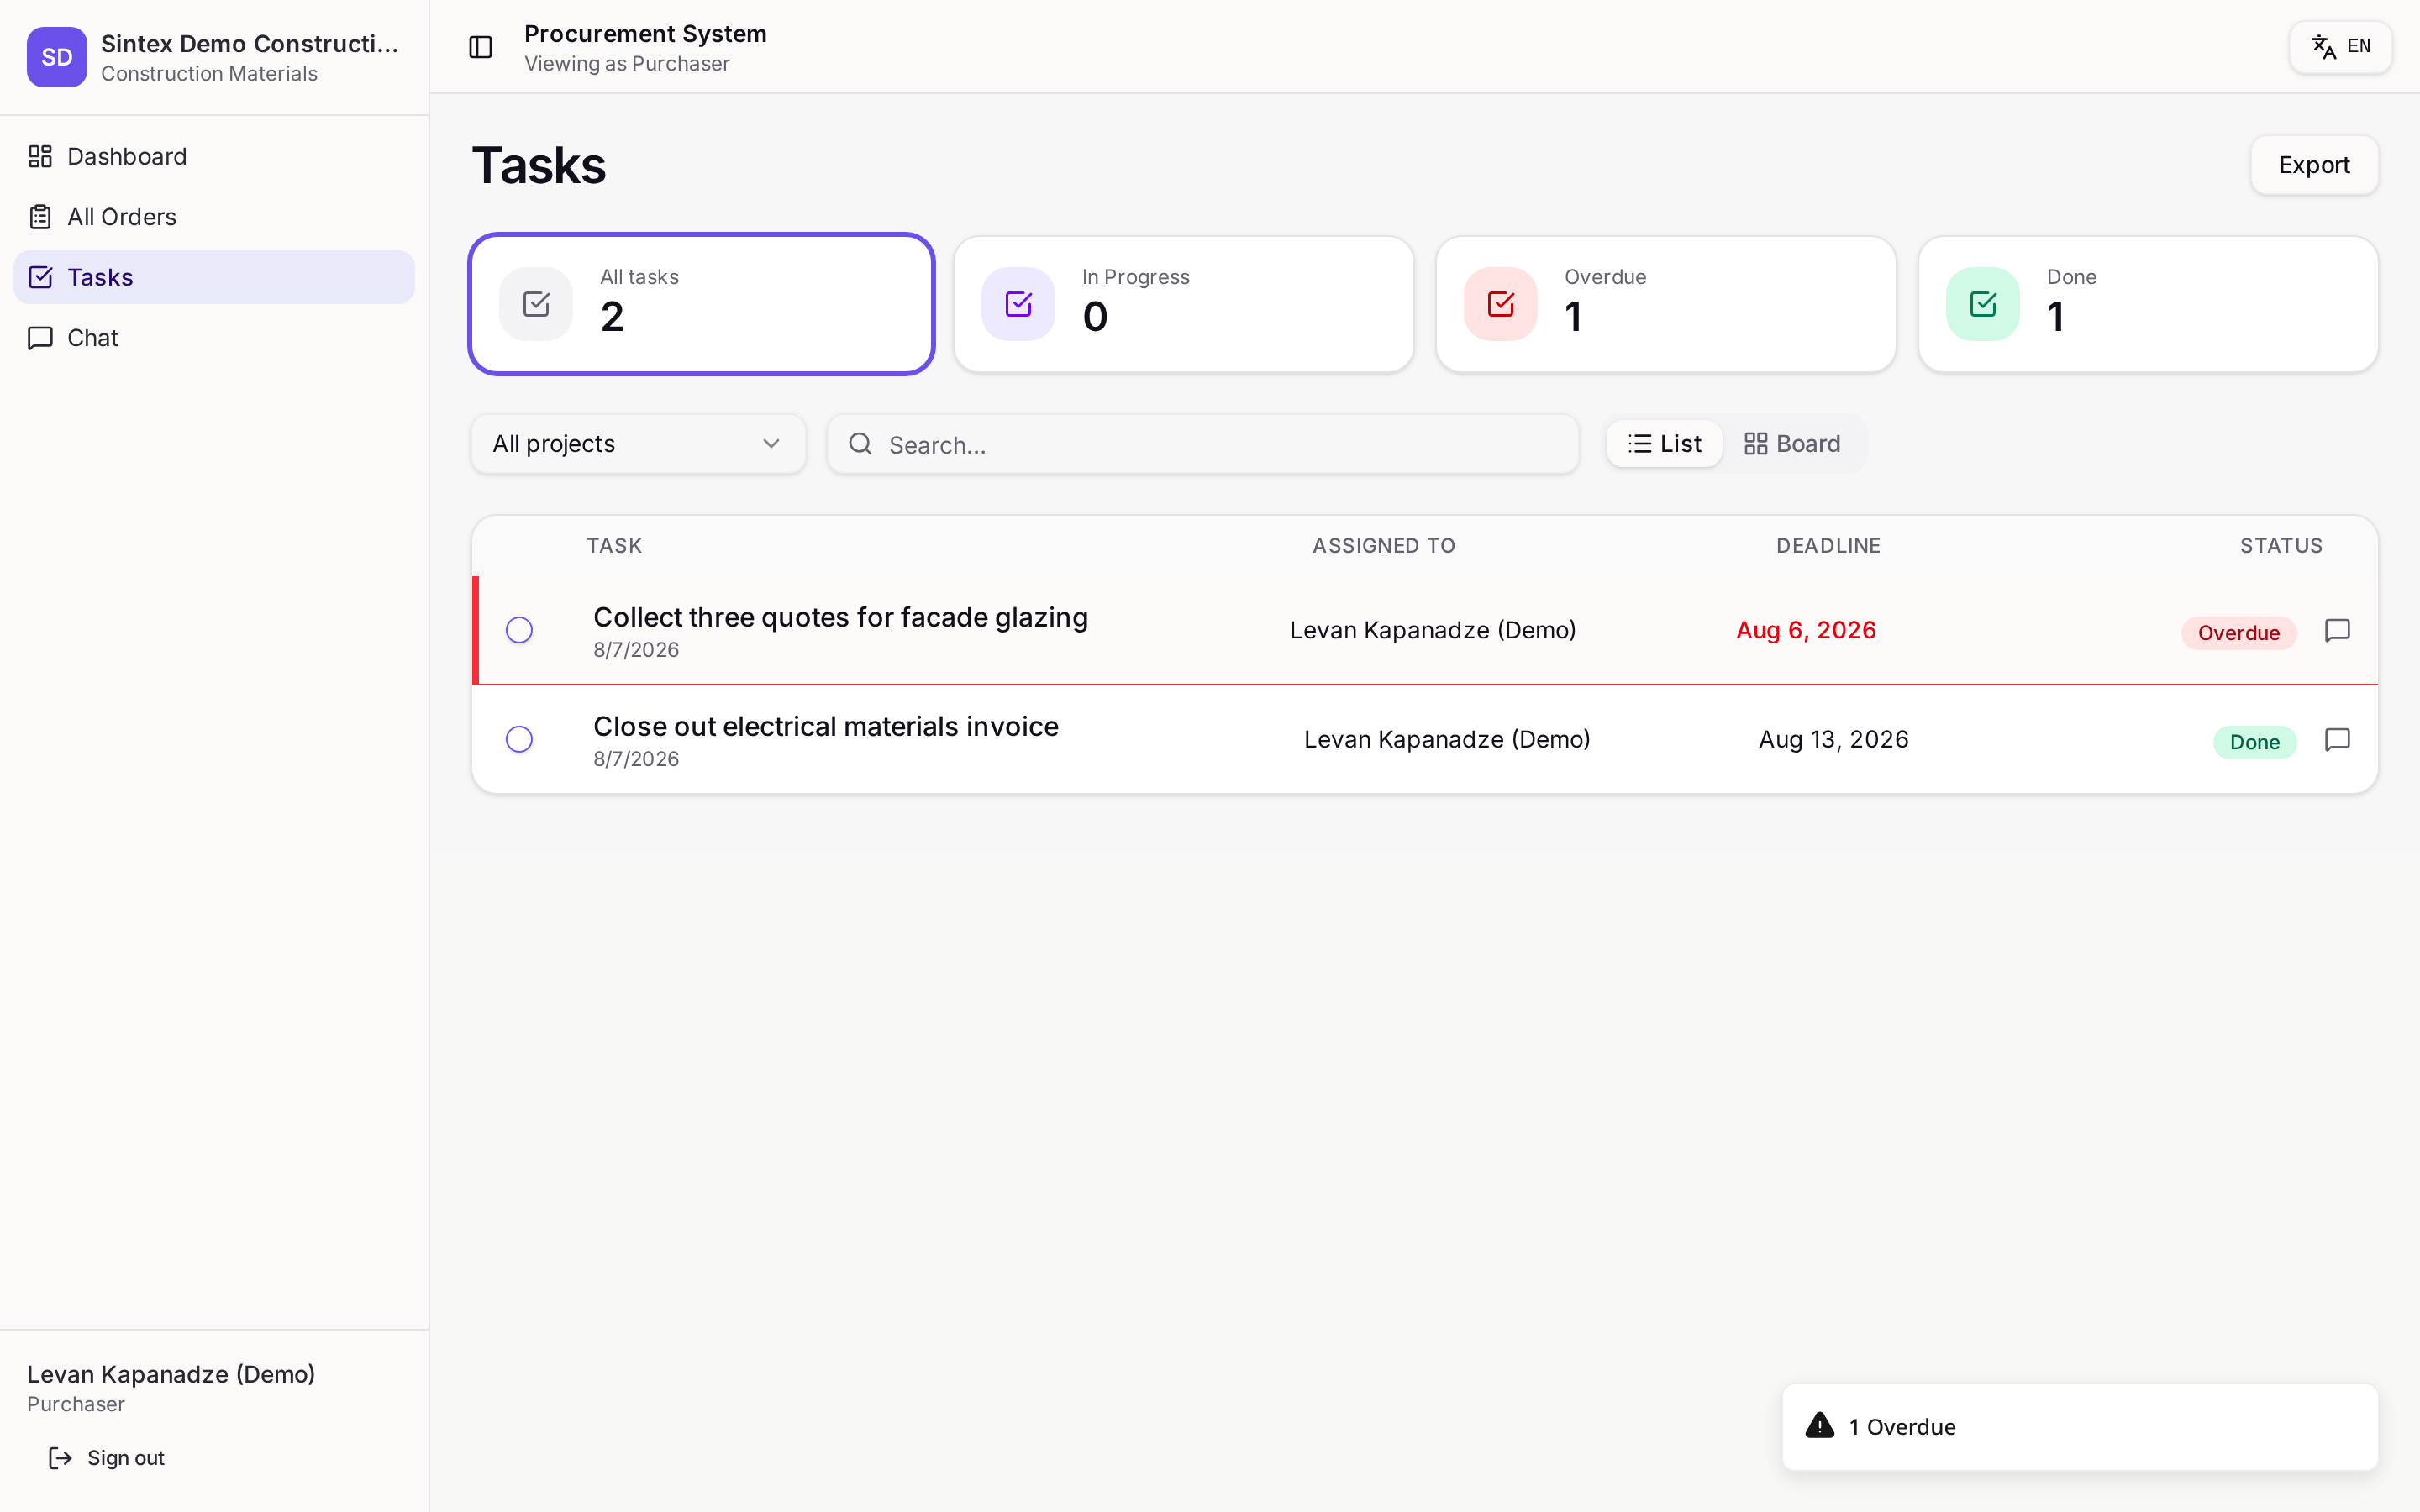Viewport: 2420px width, 1512px height.
Task: Click the Done status badge in table
Action: click(2254, 742)
